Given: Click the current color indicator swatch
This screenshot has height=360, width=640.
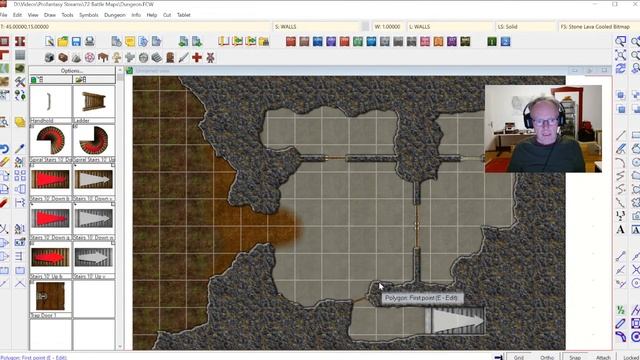Looking at the screenshot, I should pos(365,27).
